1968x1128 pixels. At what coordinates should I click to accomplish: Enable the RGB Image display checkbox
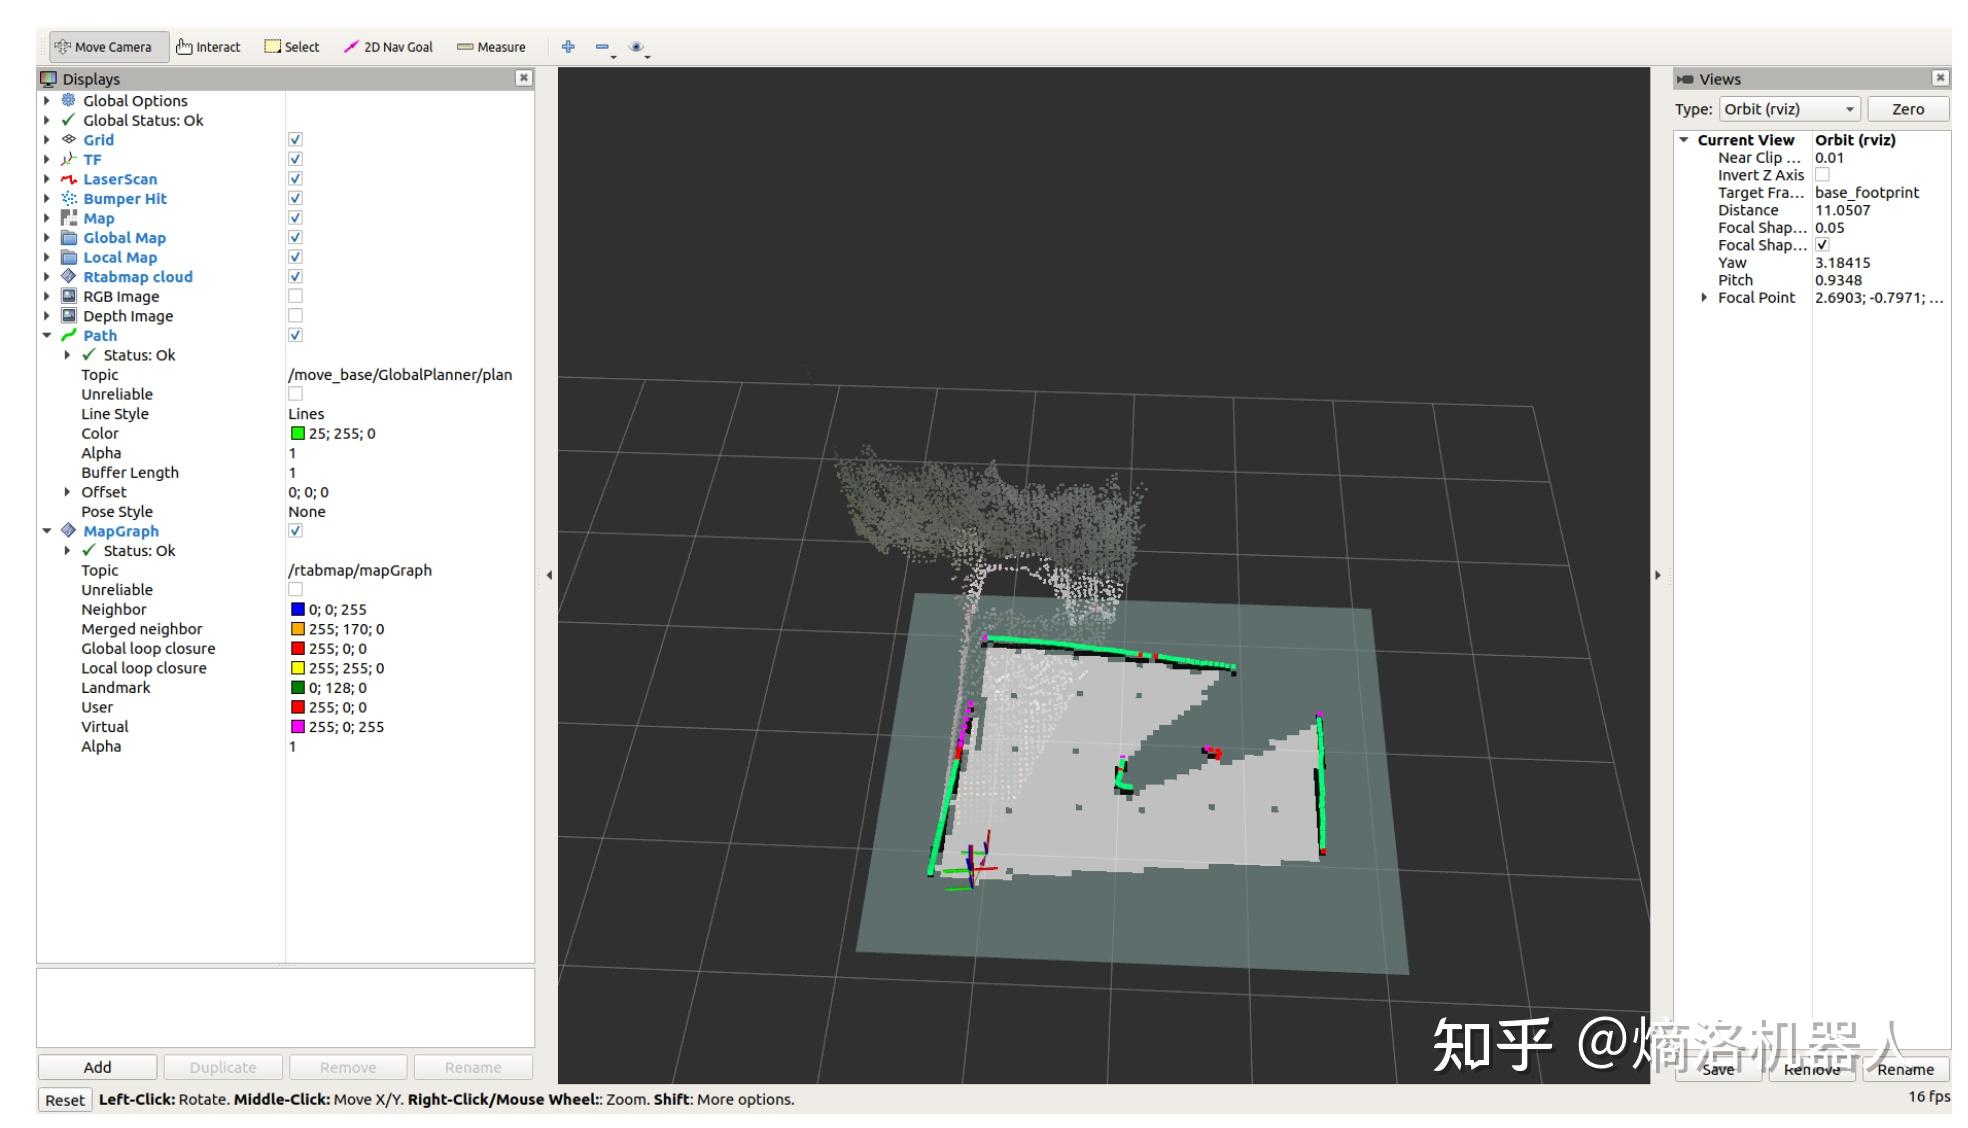pos(295,296)
